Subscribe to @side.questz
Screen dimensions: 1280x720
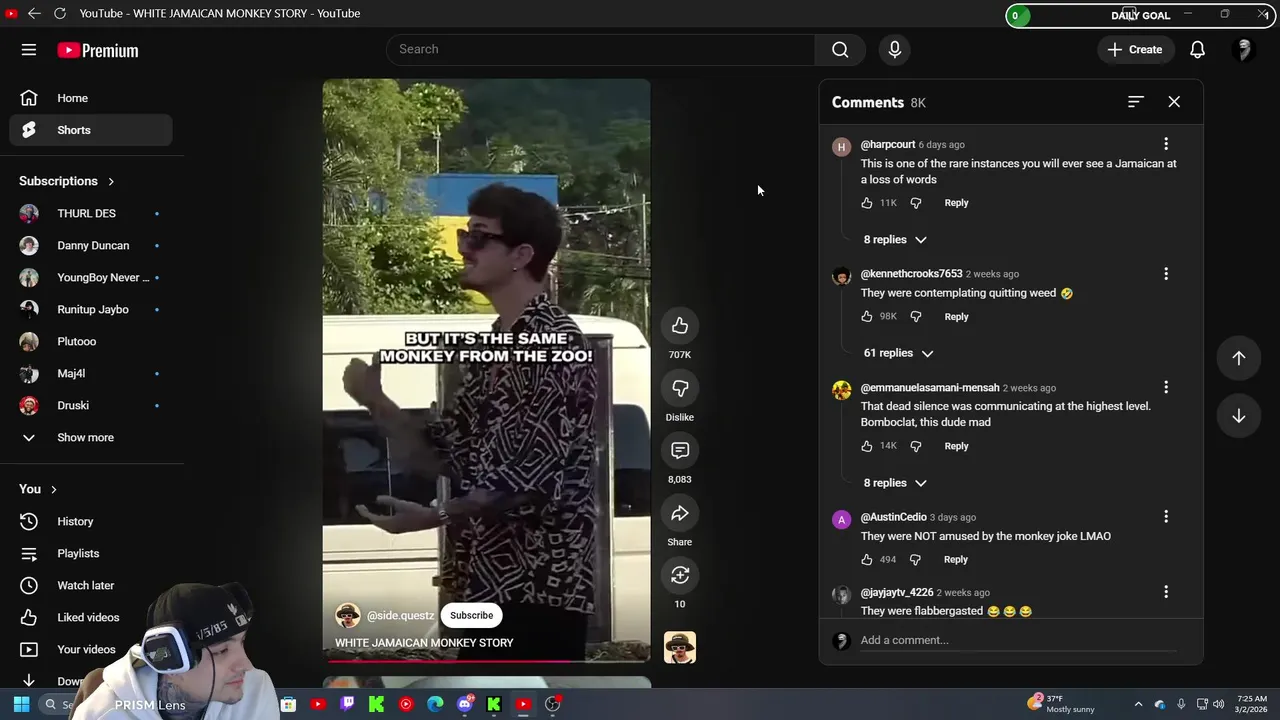[x=471, y=615]
